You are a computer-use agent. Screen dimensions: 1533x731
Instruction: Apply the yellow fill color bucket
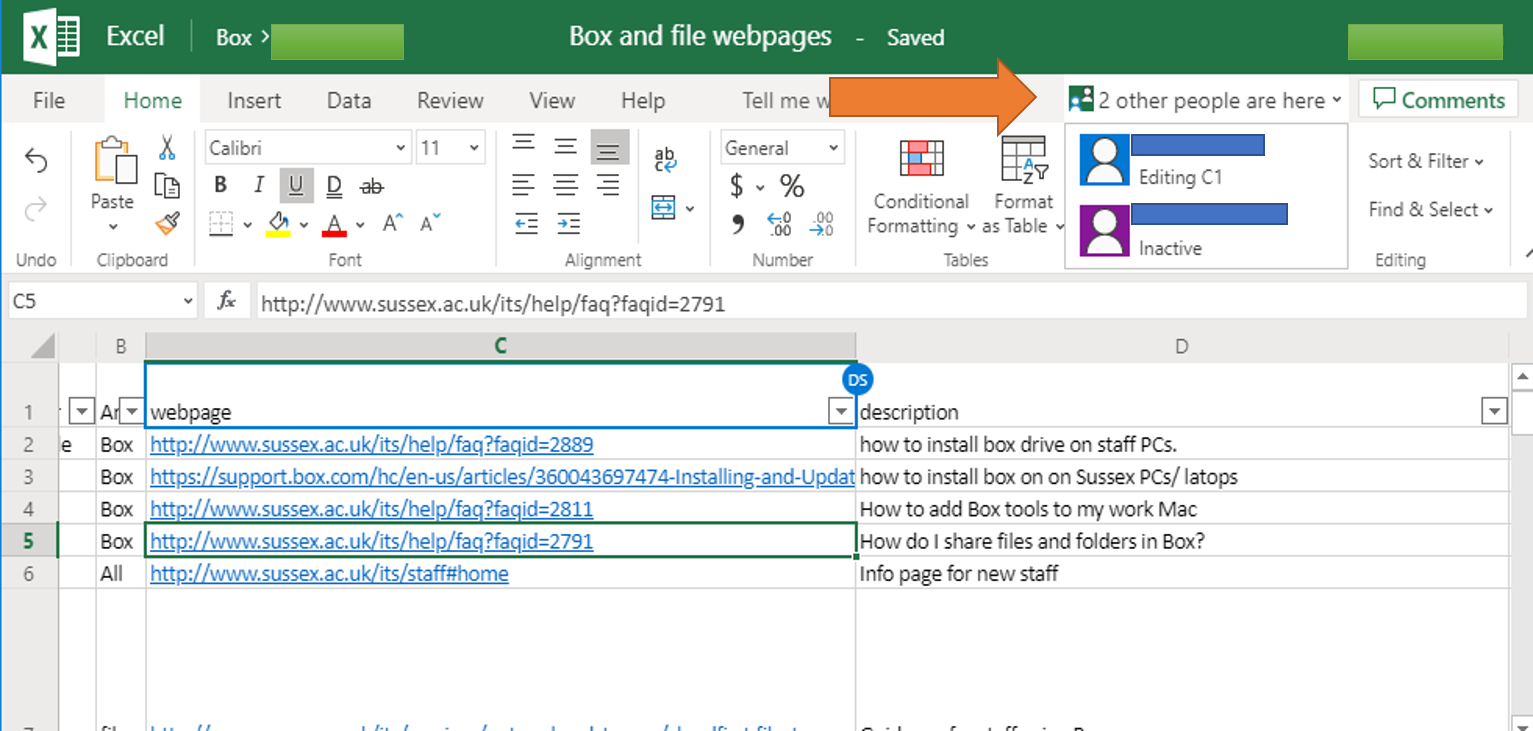[278, 224]
